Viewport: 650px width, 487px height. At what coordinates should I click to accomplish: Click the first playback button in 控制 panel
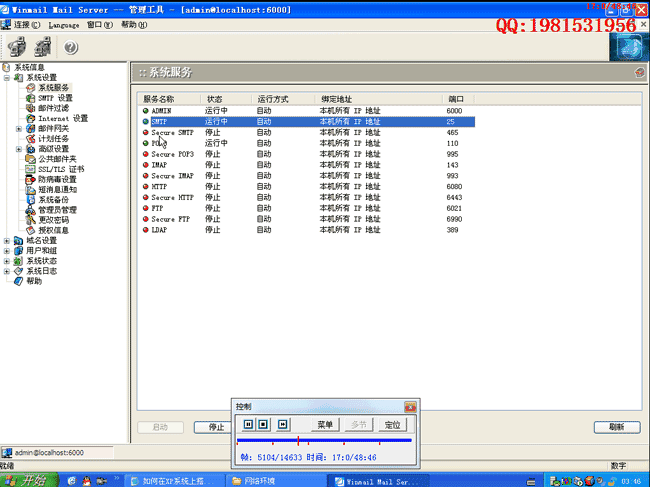[249, 424]
